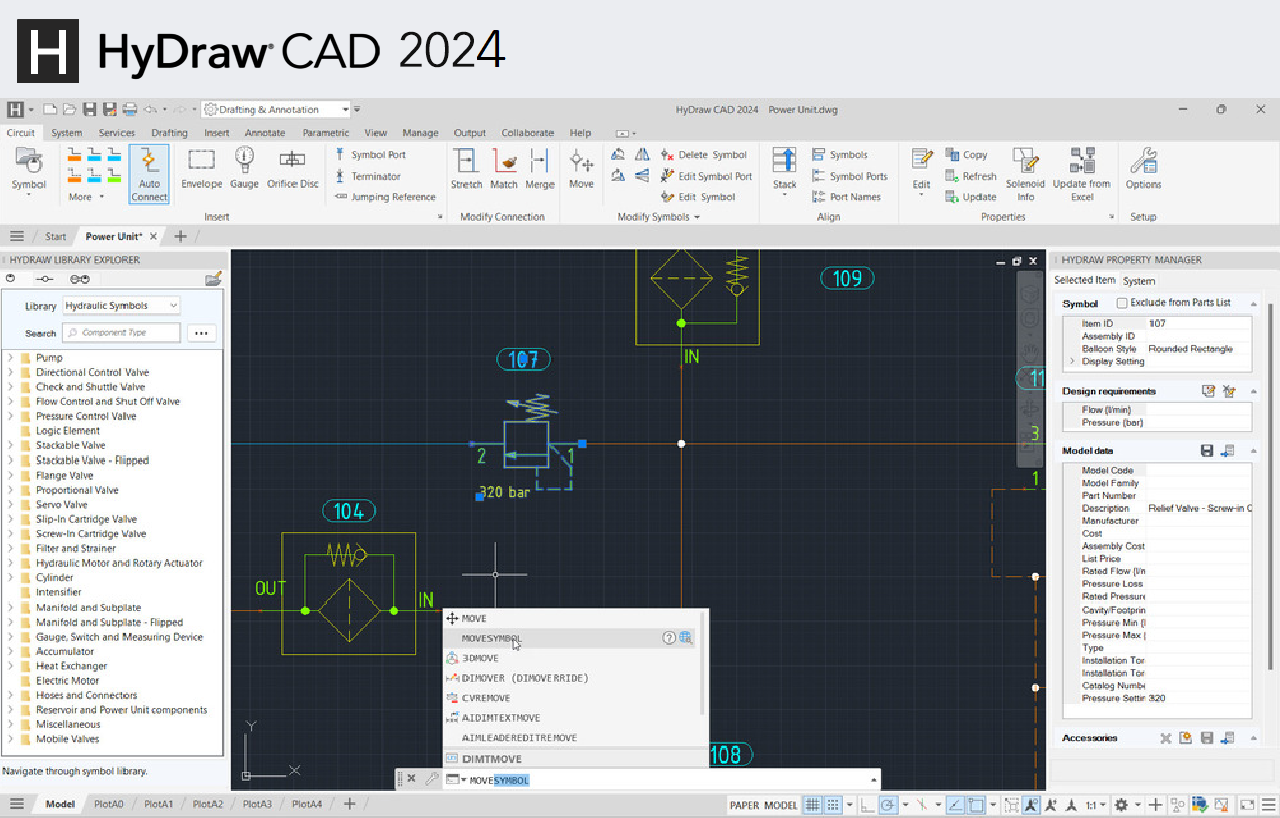Click the search ellipsis button
Viewport: 1280px width, 818px height.
(x=201, y=333)
